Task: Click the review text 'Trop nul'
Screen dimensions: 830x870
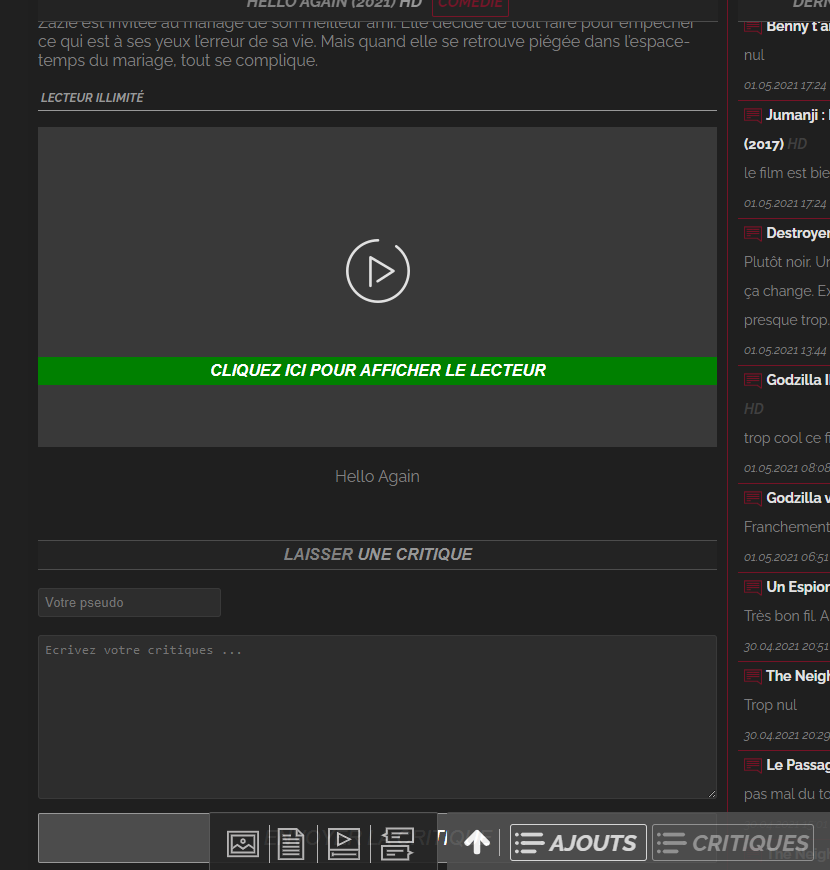Action: pos(770,705)
